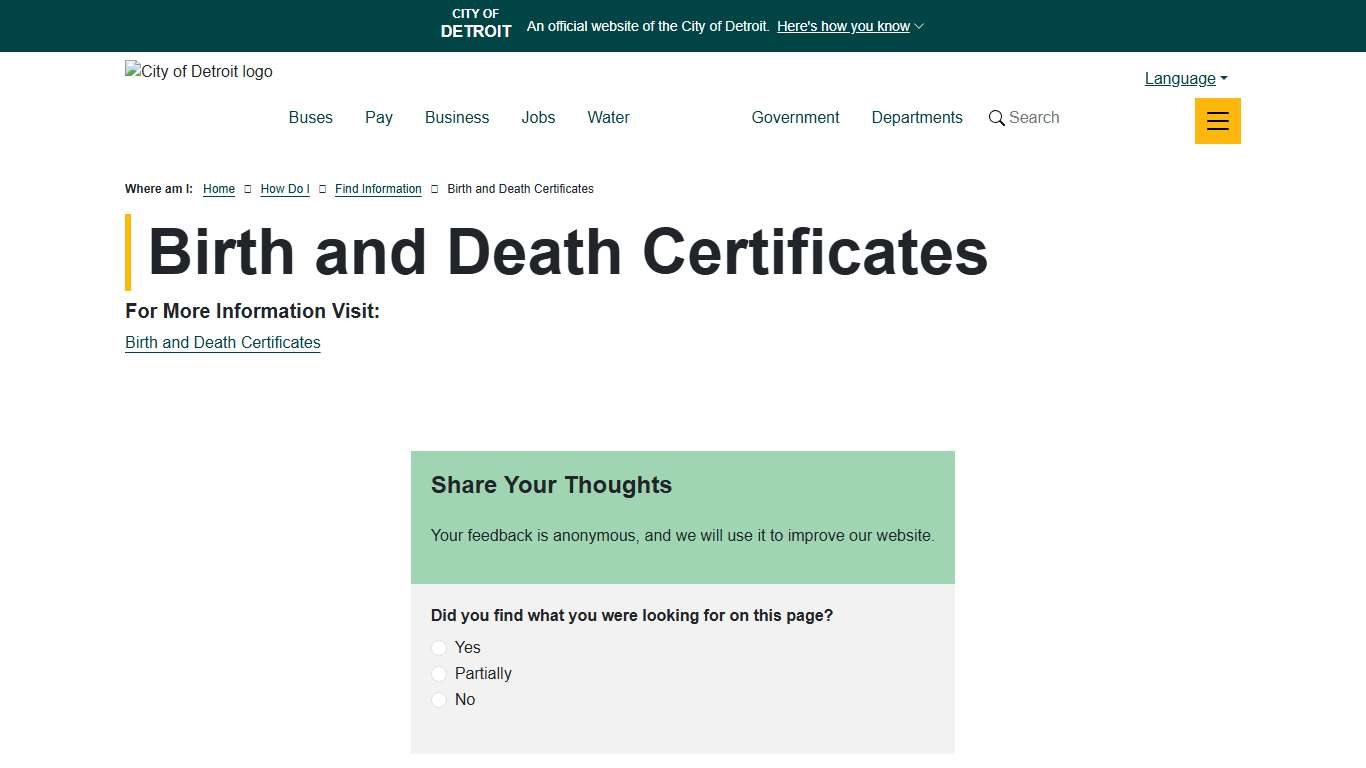This screenshot has height=768, width=1366.
Task: Select the Yes radio button
Action: pyautogui.click(x=438, y=647)
